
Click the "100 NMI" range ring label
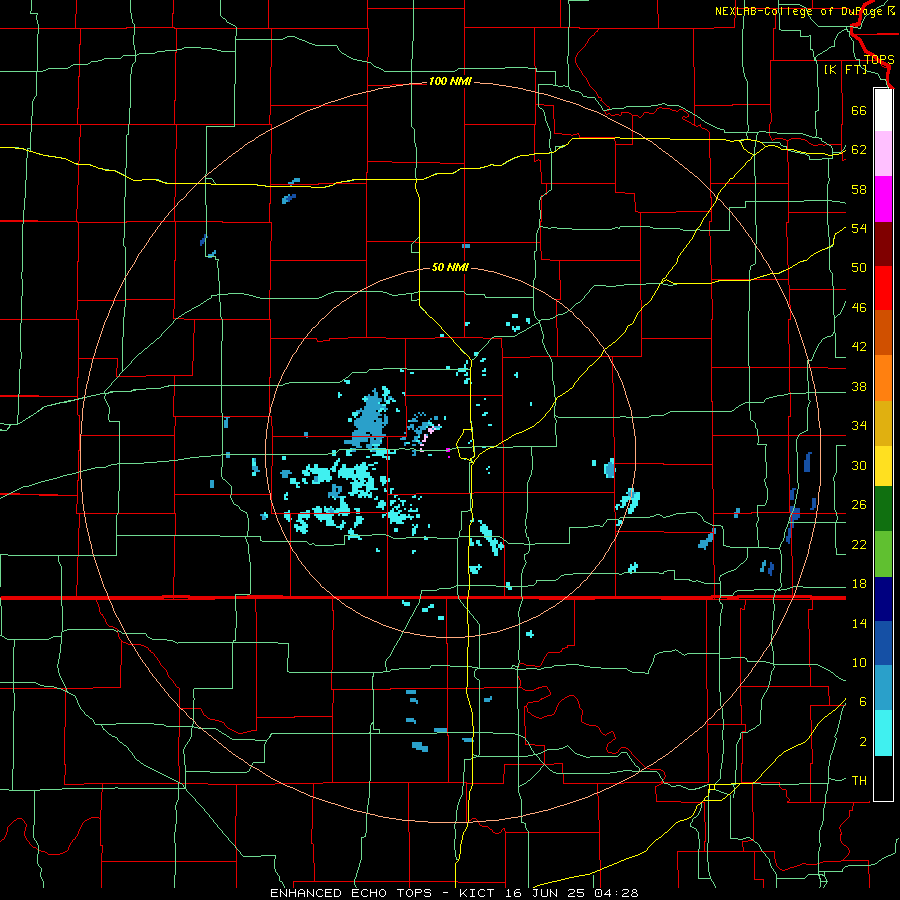[x=450, y=82]
